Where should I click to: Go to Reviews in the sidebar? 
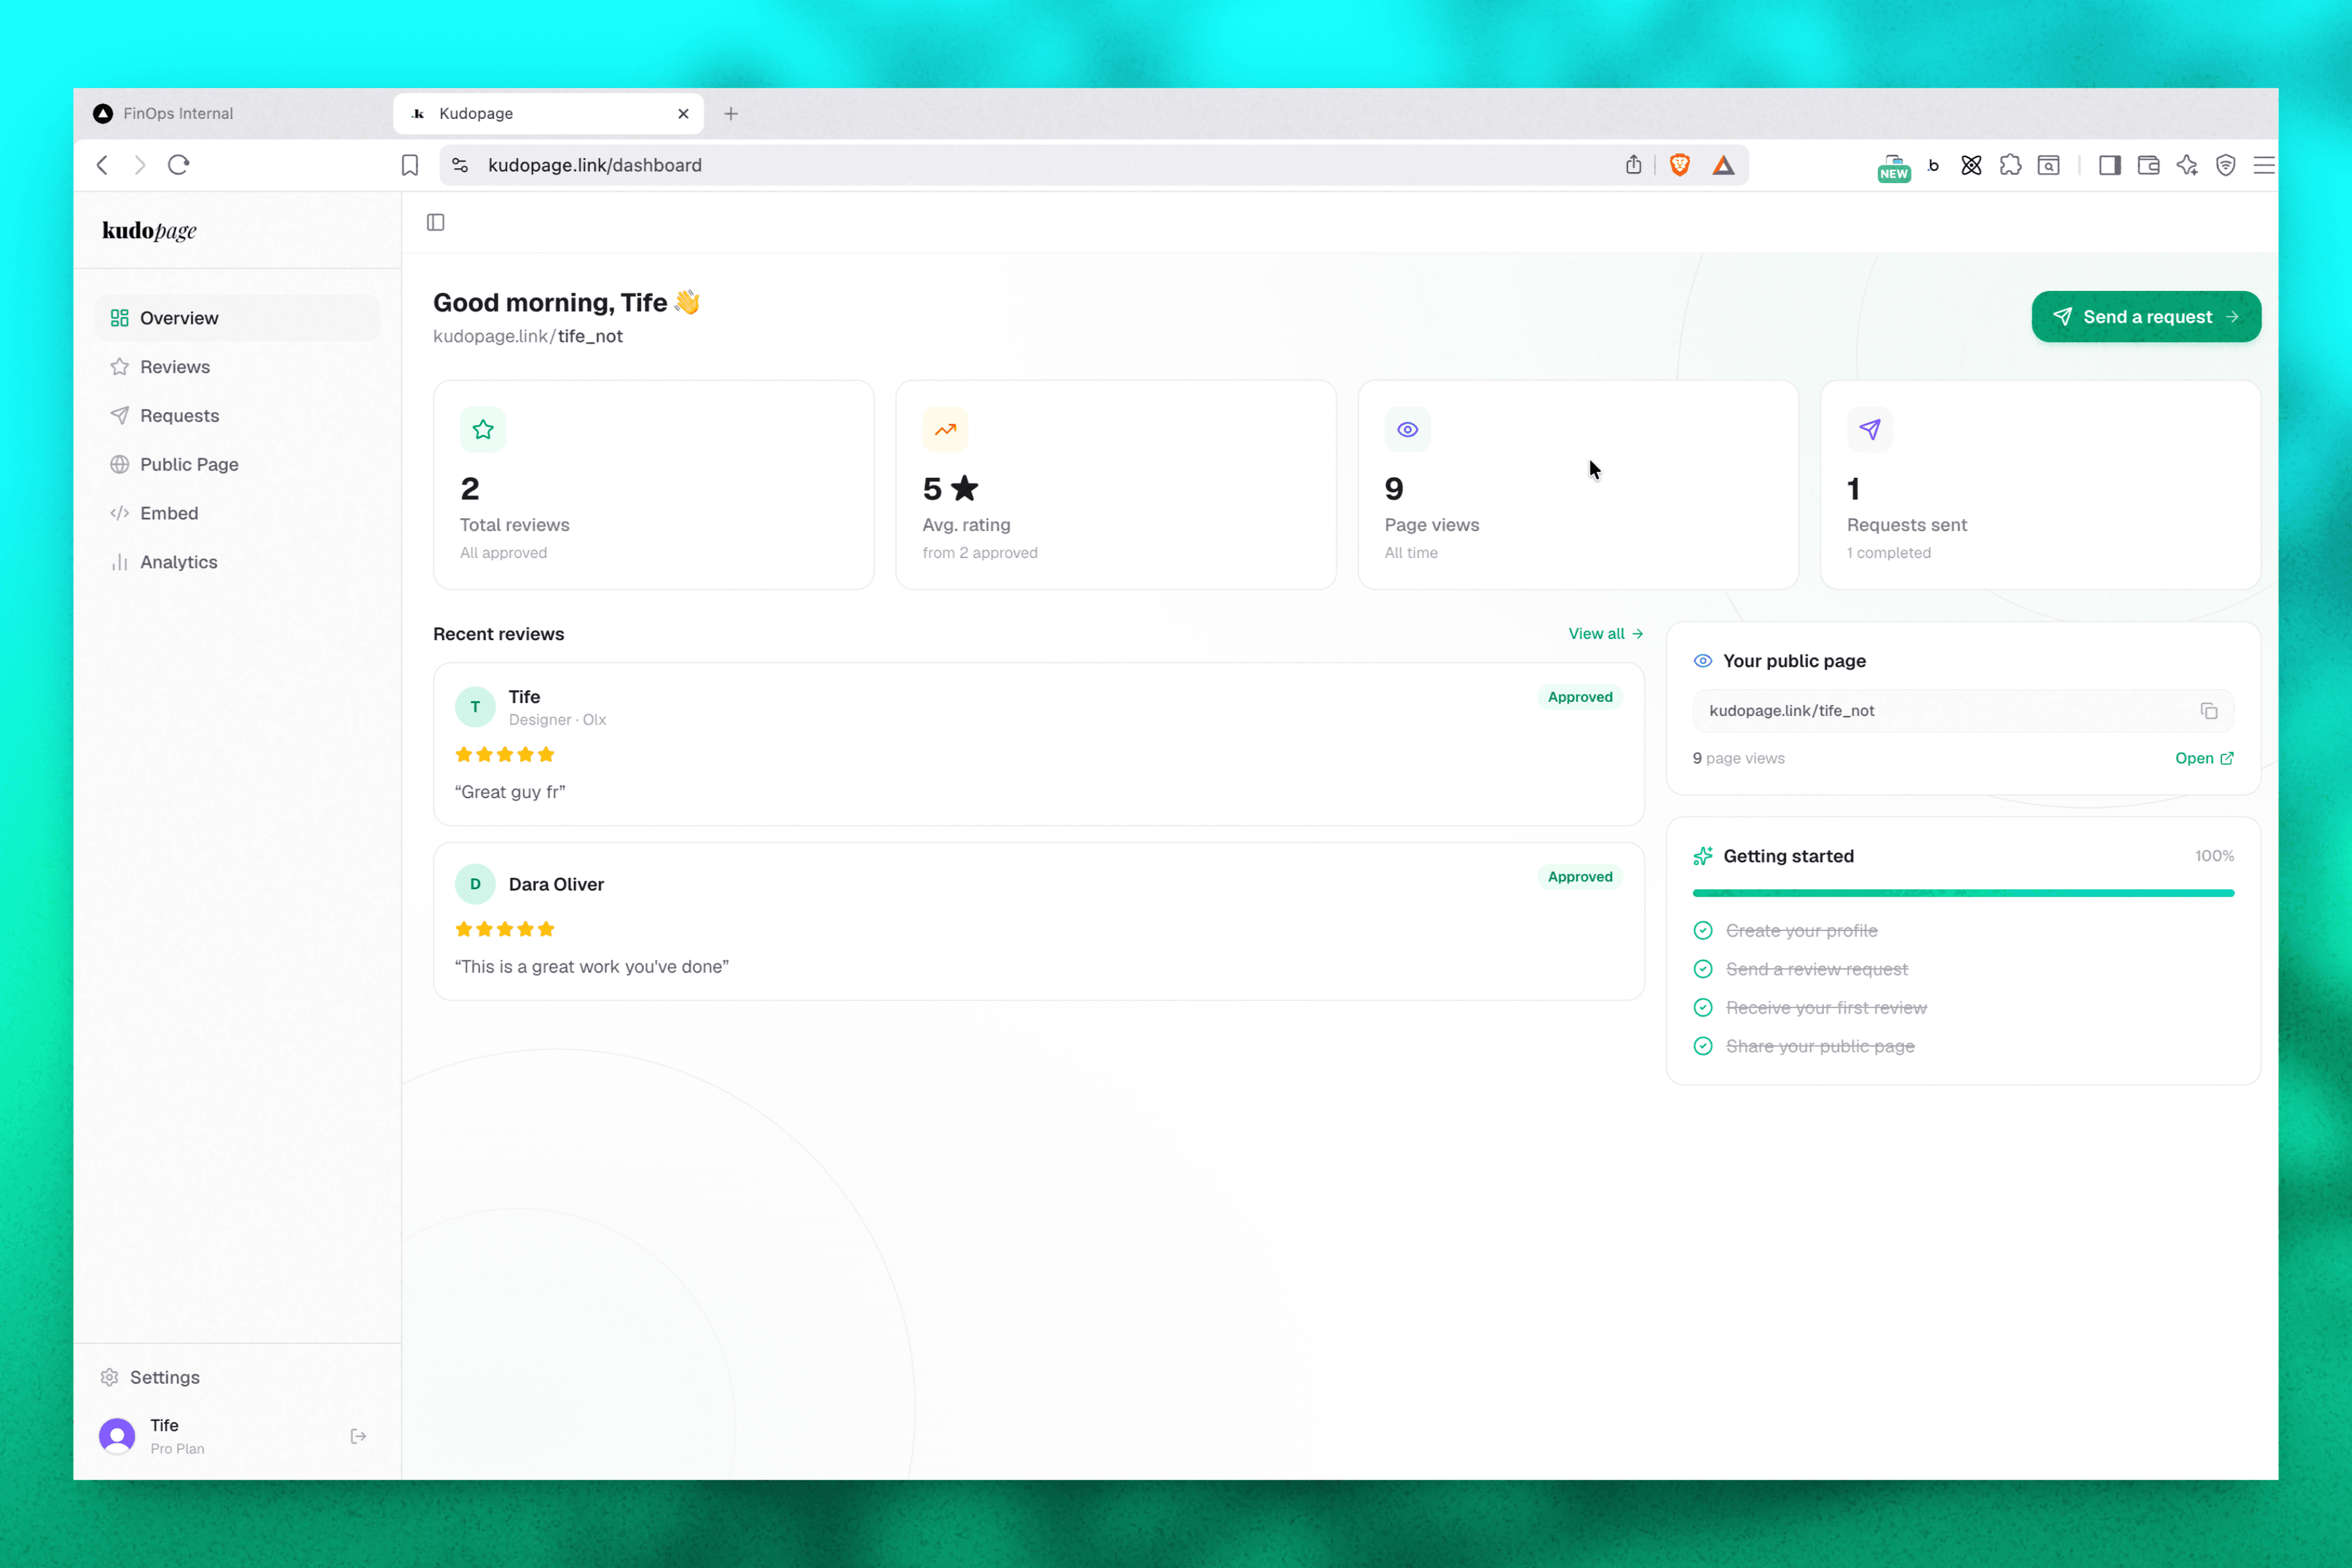click(237, 367)
